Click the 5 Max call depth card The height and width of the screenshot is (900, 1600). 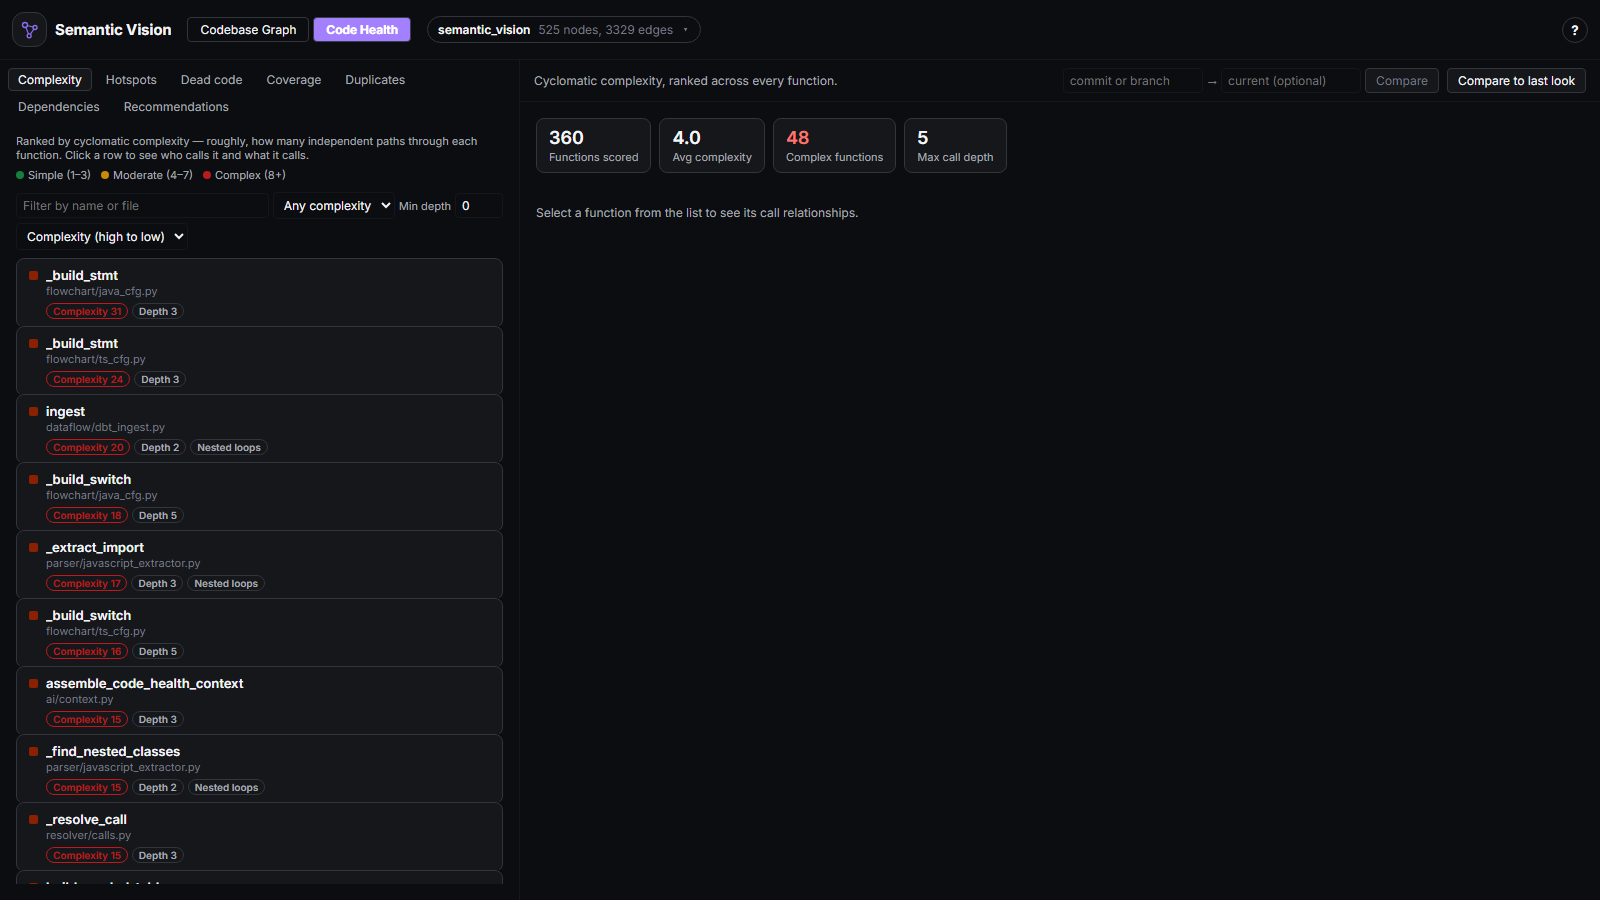(x=955, y=146)
